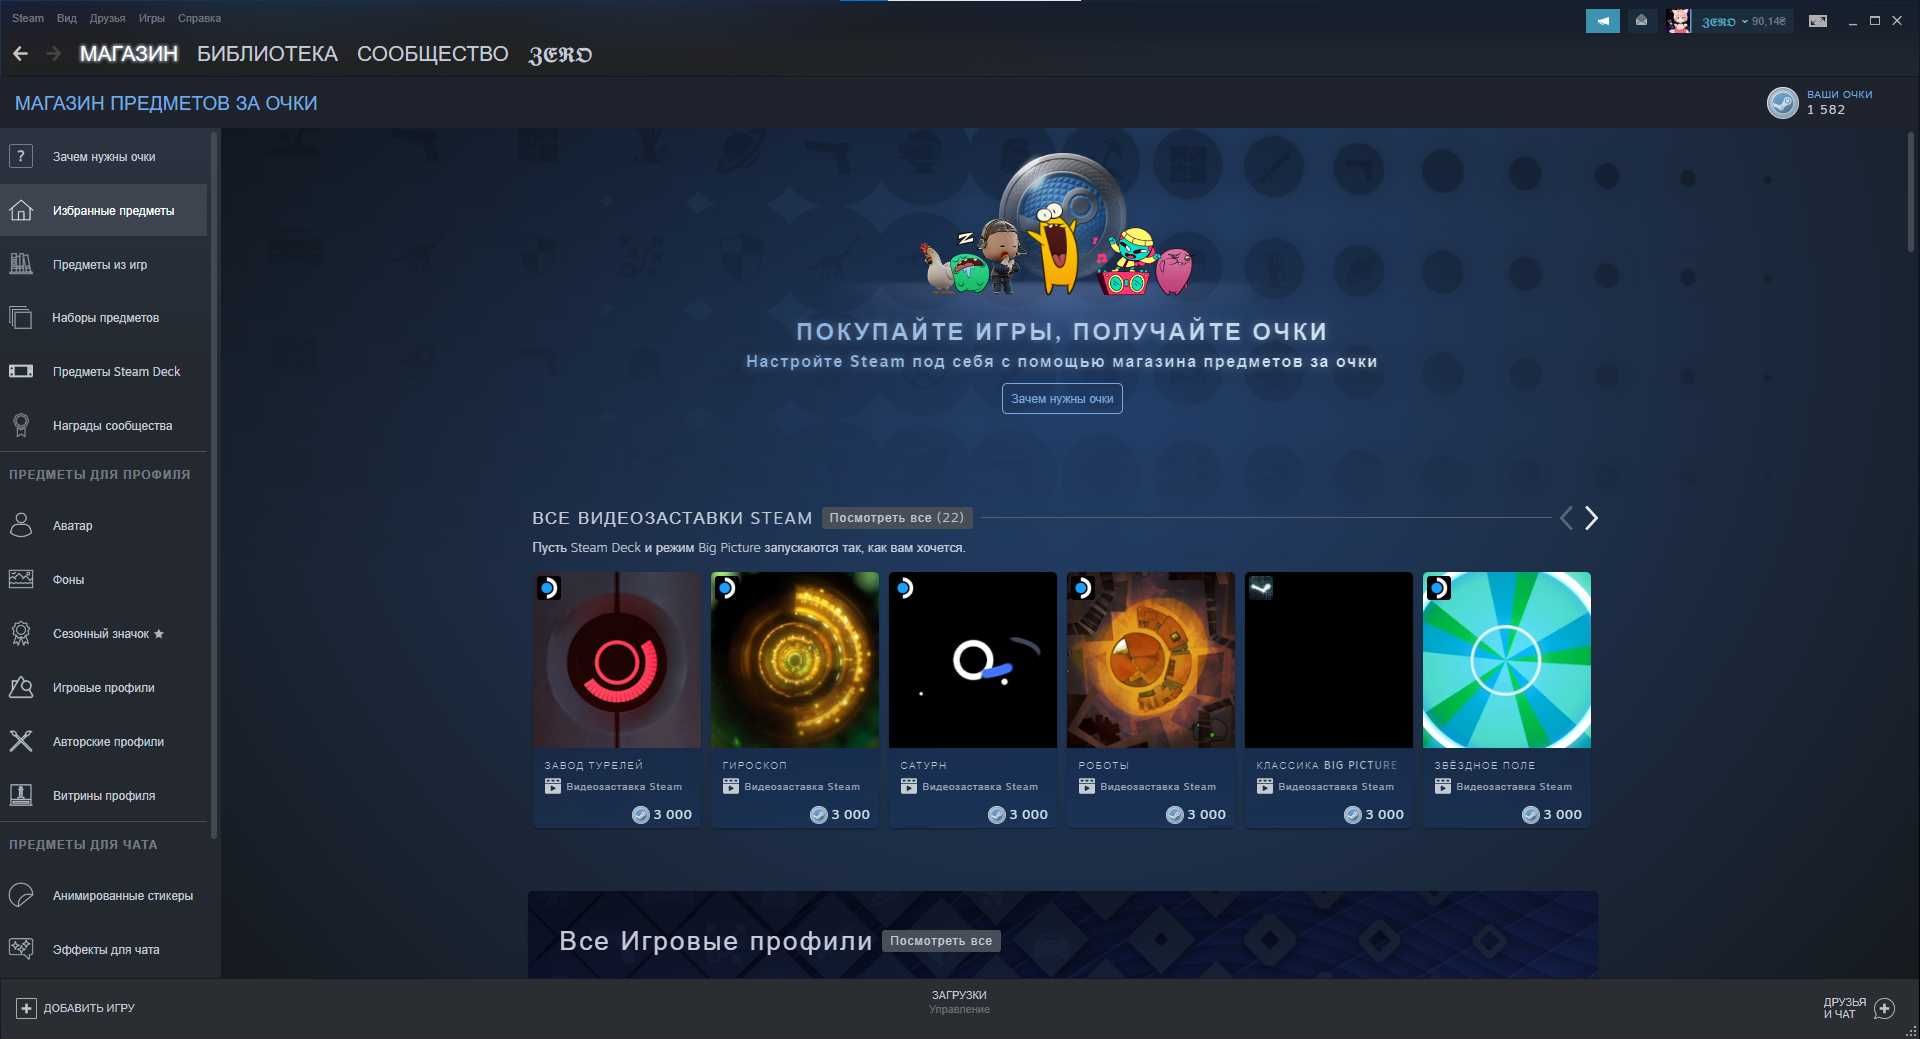Viewport: 1920px width, 1039px height.
Task: Click the 3 000 price under Завод турелей
Action: point(662,815)
